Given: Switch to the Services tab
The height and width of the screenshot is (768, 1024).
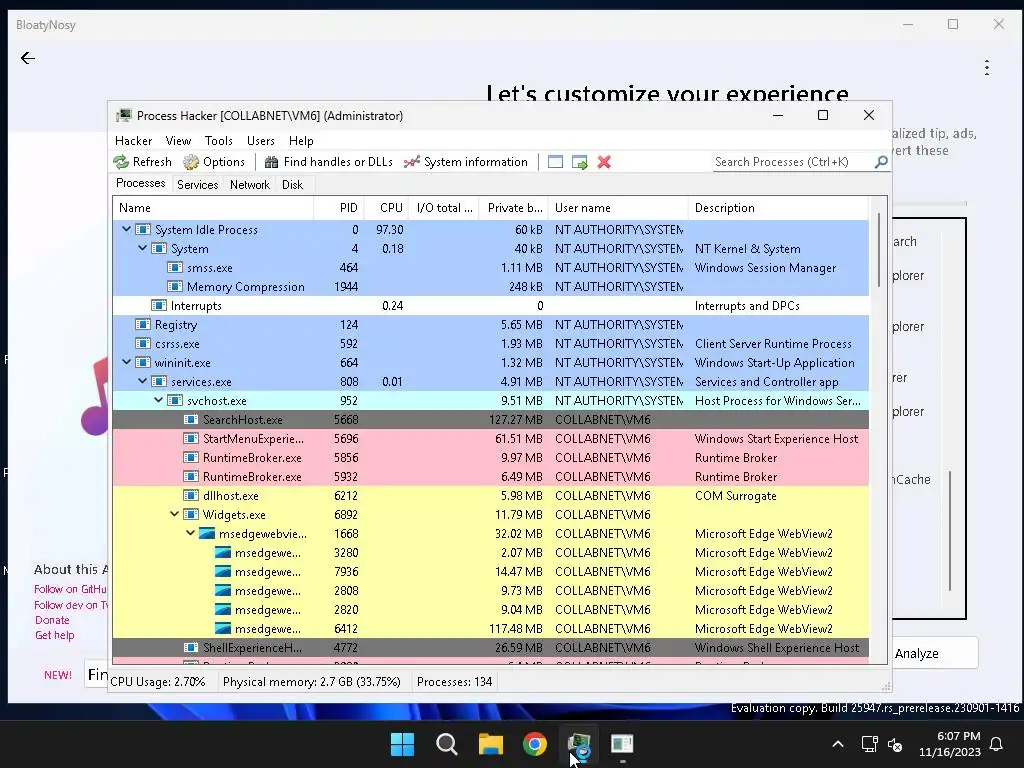Looking at the screenshot, I should point(197,185).
